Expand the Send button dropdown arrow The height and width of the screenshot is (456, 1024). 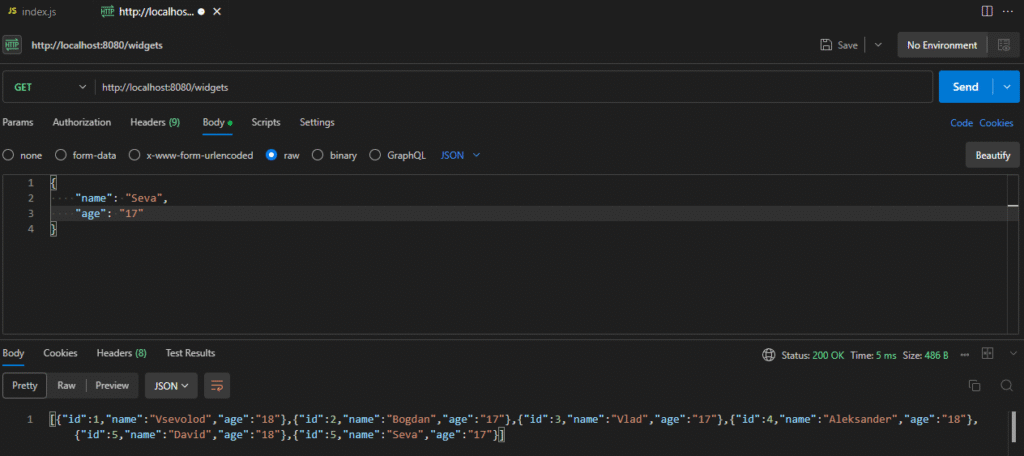click(x=1007, y=87)
